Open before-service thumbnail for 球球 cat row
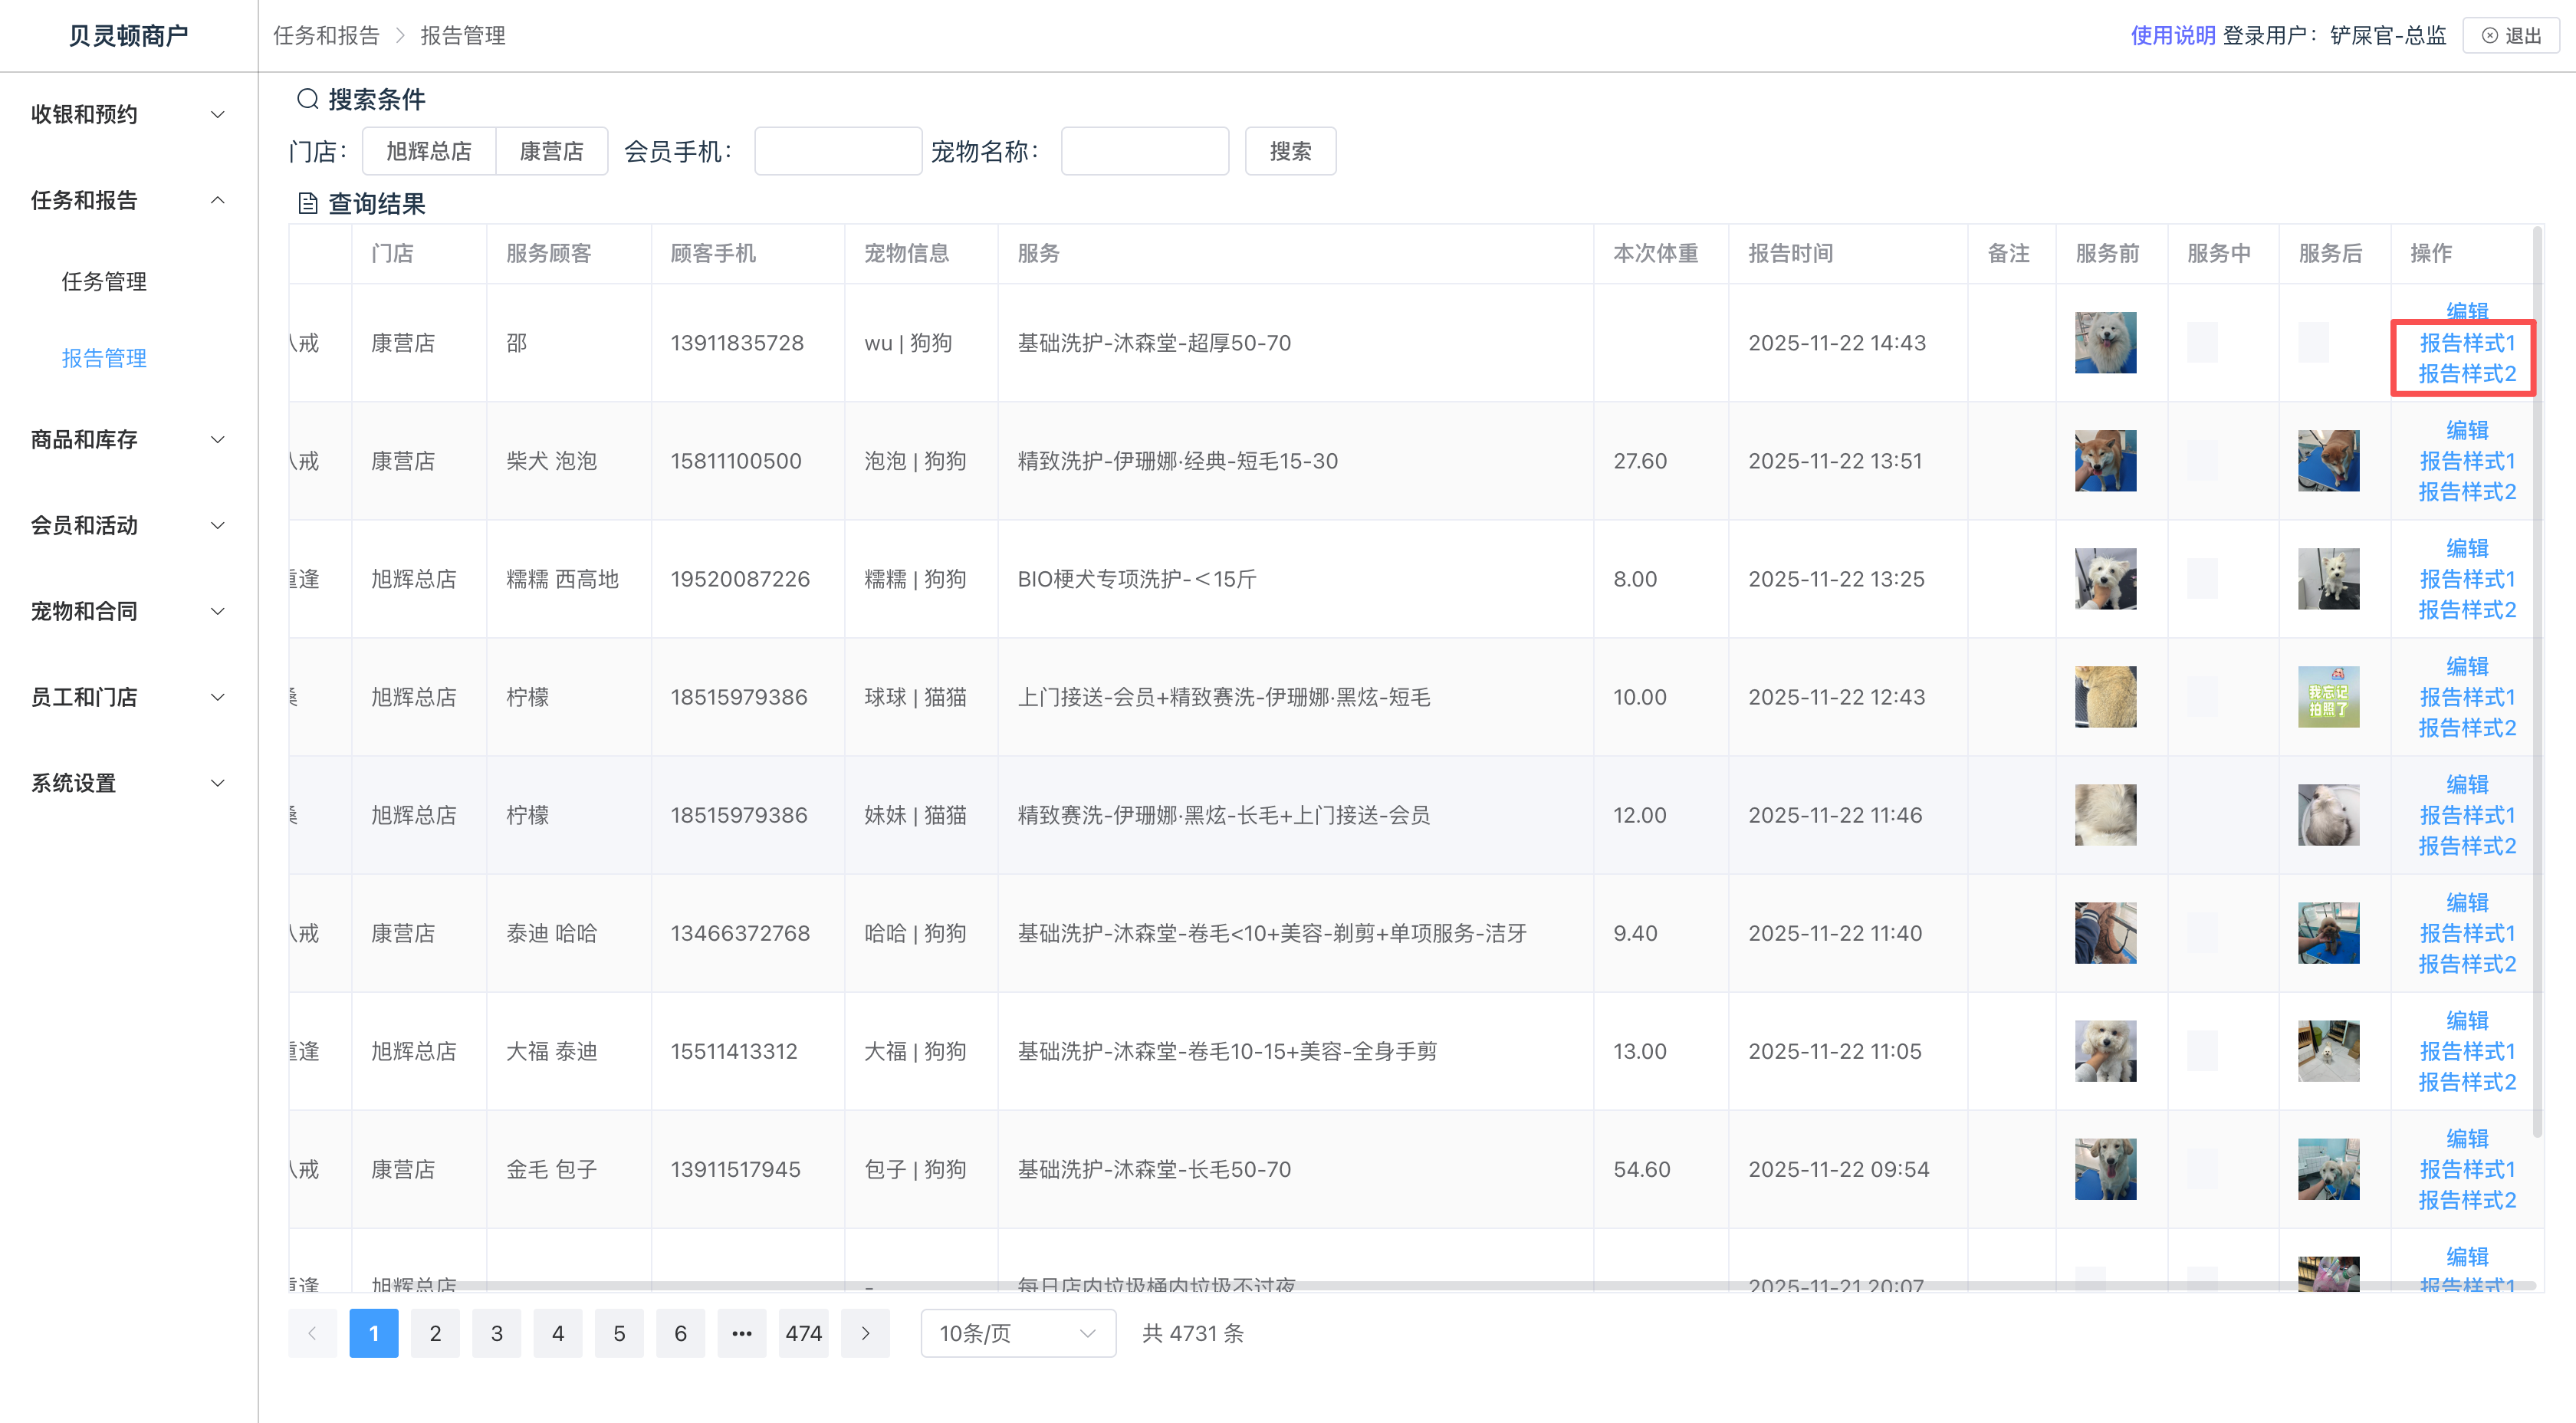2576x1423 pixels. 2105,697
